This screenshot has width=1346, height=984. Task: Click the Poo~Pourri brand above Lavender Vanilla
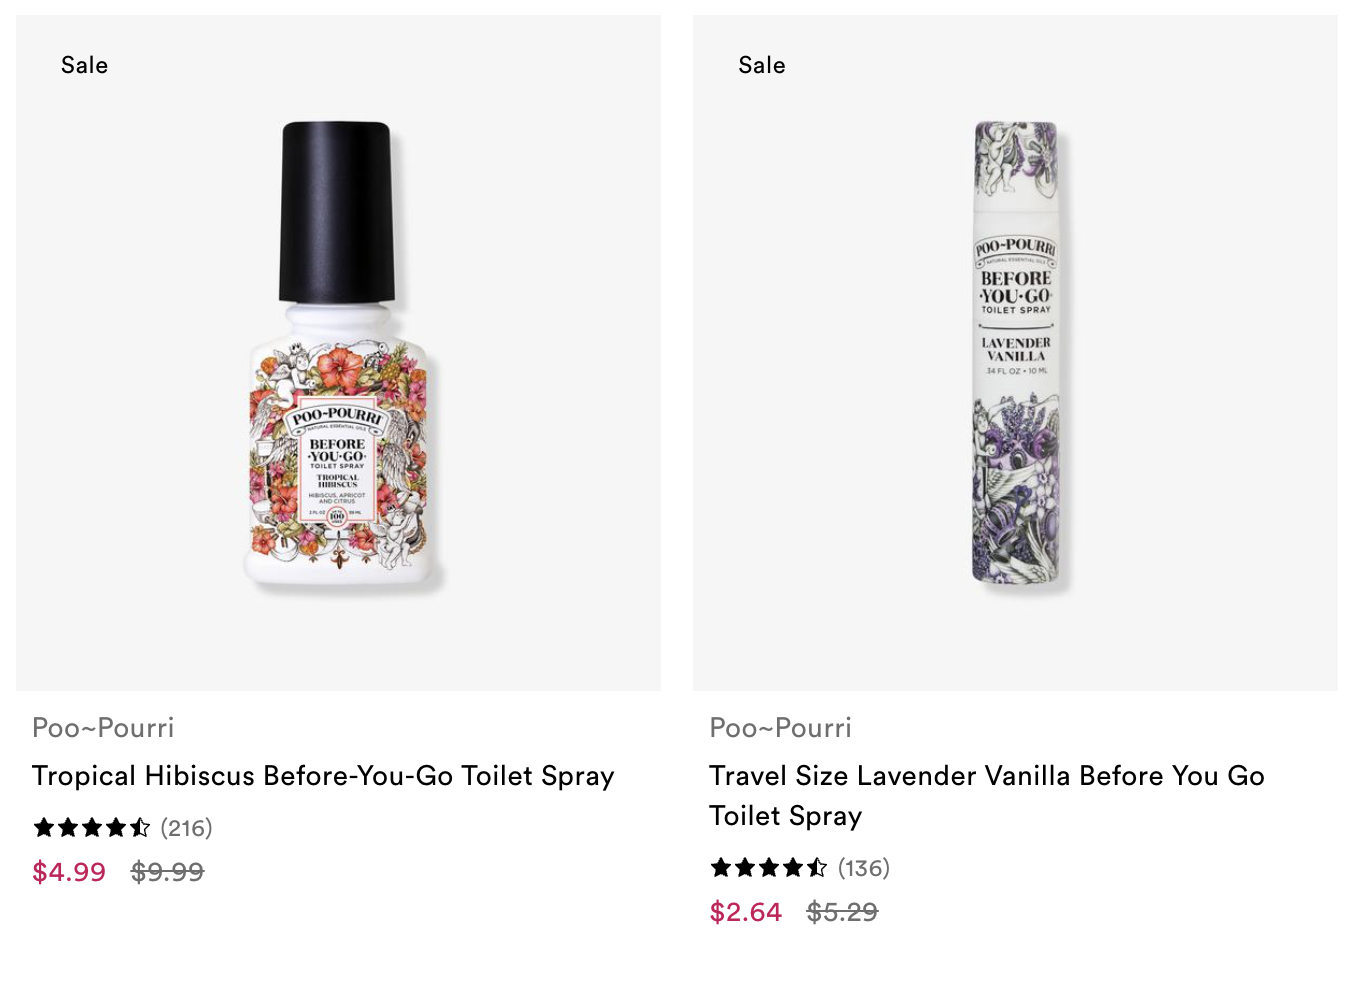pos(780,728)
